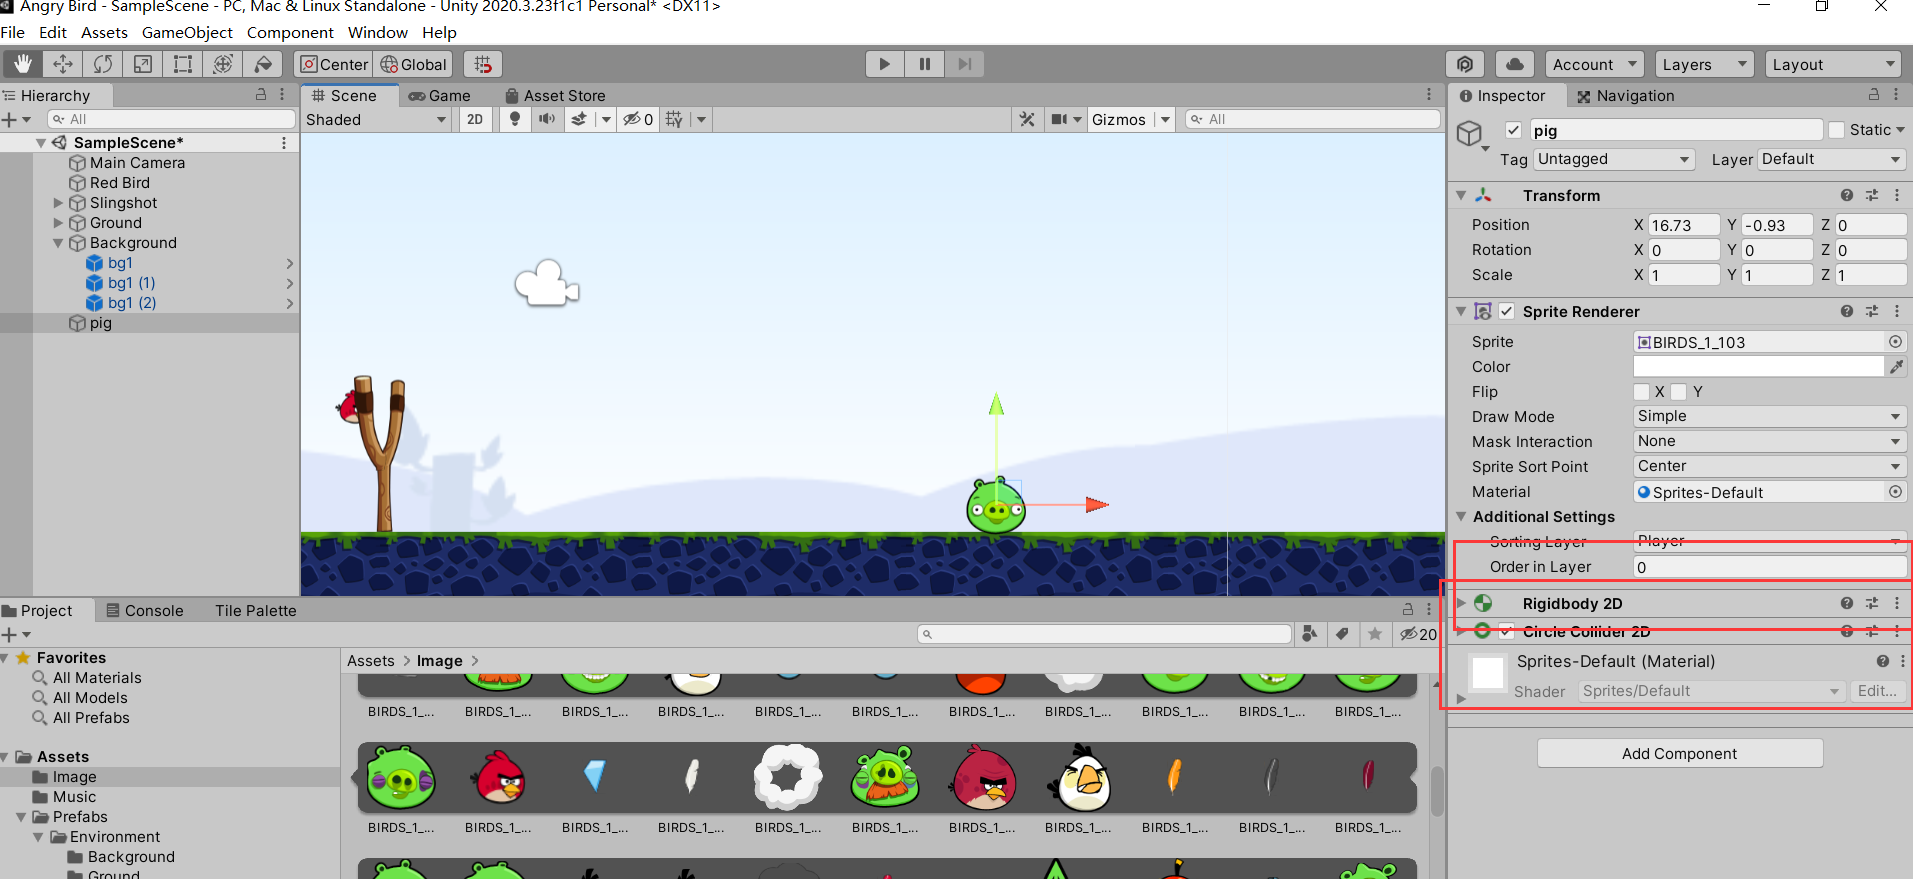Click Add Component button
Viewport: 1913px width, 879px height.
tap(1680, 753)
